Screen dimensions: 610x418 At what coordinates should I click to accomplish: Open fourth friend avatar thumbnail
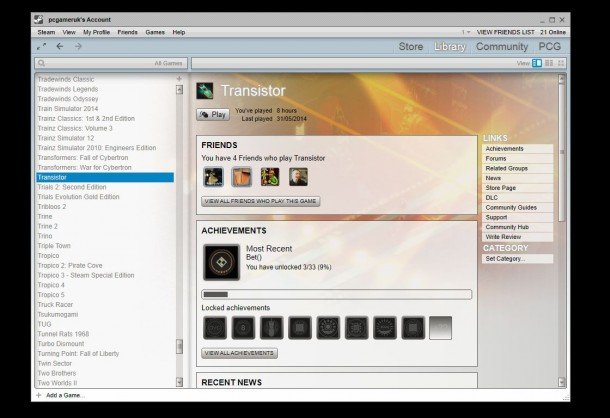click(298, 177)
